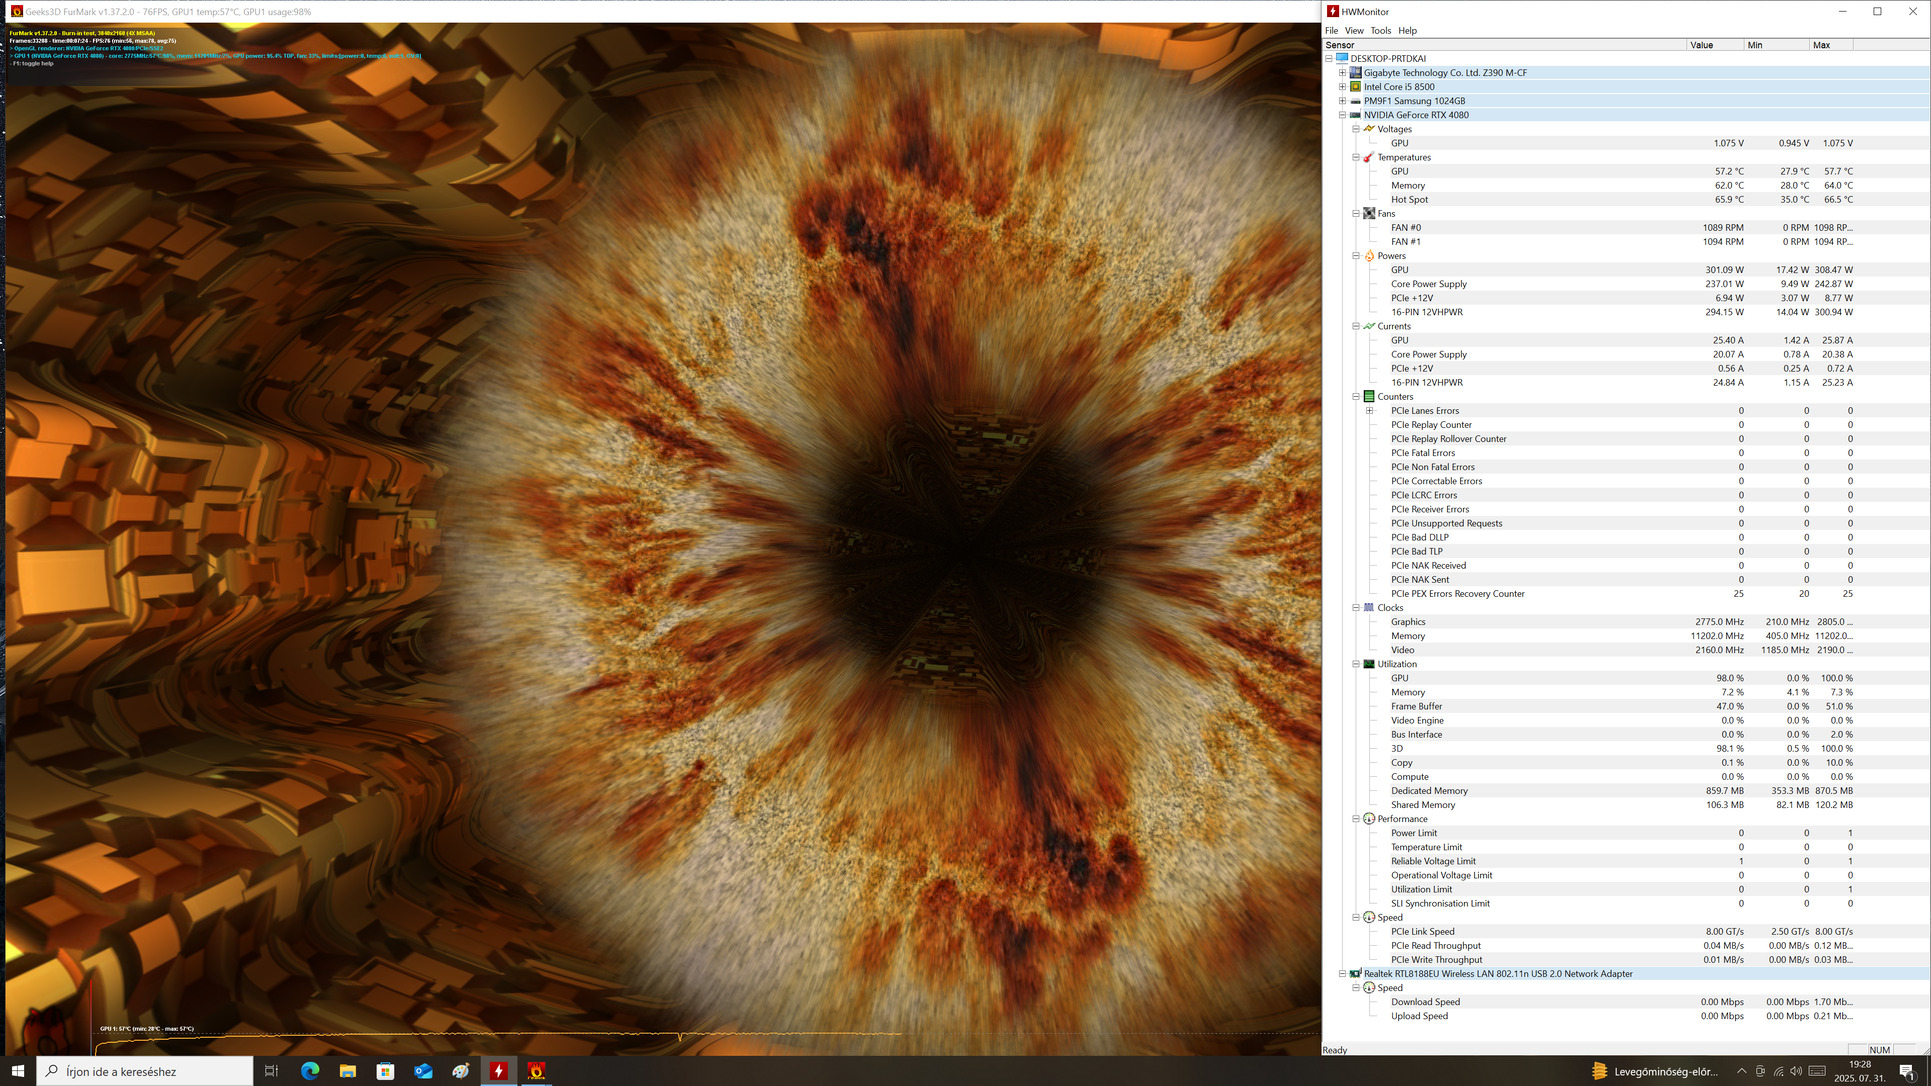Open the Tools menu
Image resolution: width=1931 pixels, height=1086 pixels.
click(x=1380, y=31)
